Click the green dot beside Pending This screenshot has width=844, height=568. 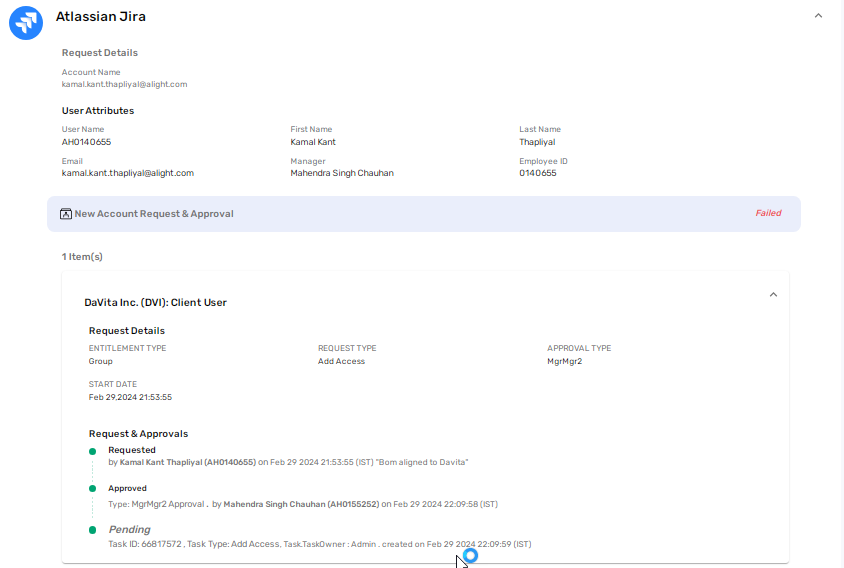(93, 530)
